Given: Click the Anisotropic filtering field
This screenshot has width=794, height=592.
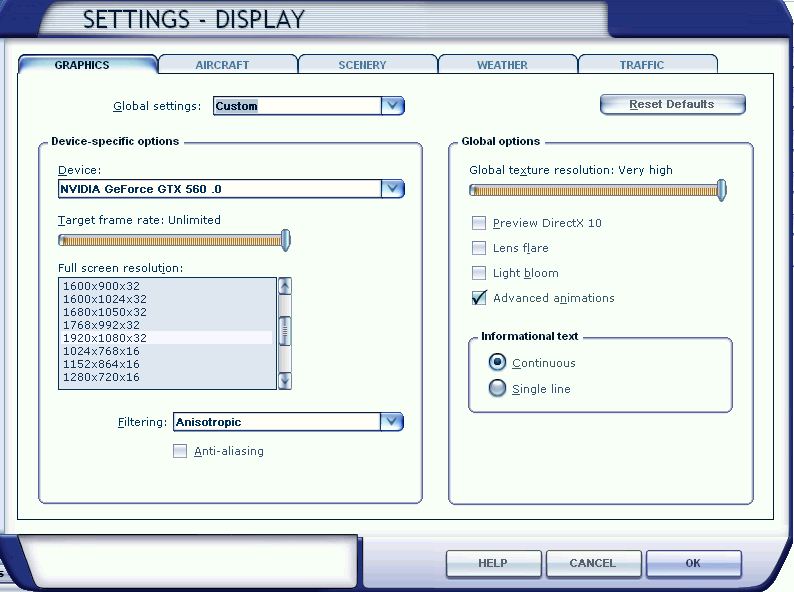Looking at the screenshot, I should pos(276,422).
